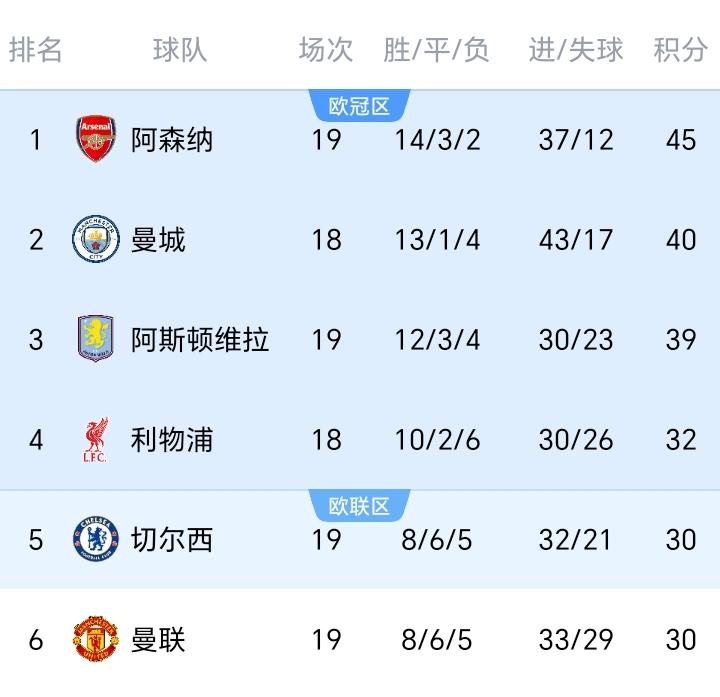Open the 切尔西 team name
Viewport: 720px width, 697px height.
click(x=172, y=539)
